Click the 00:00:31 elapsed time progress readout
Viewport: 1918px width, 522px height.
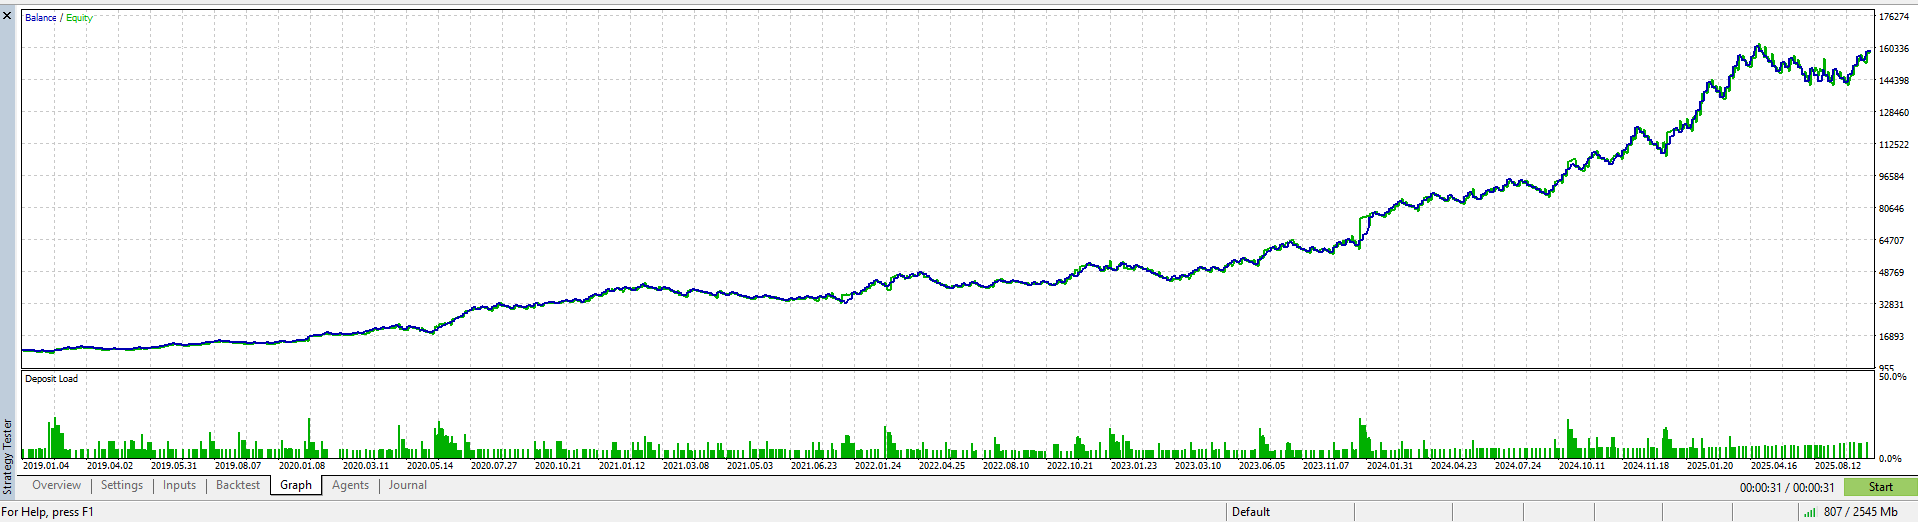1786,488
